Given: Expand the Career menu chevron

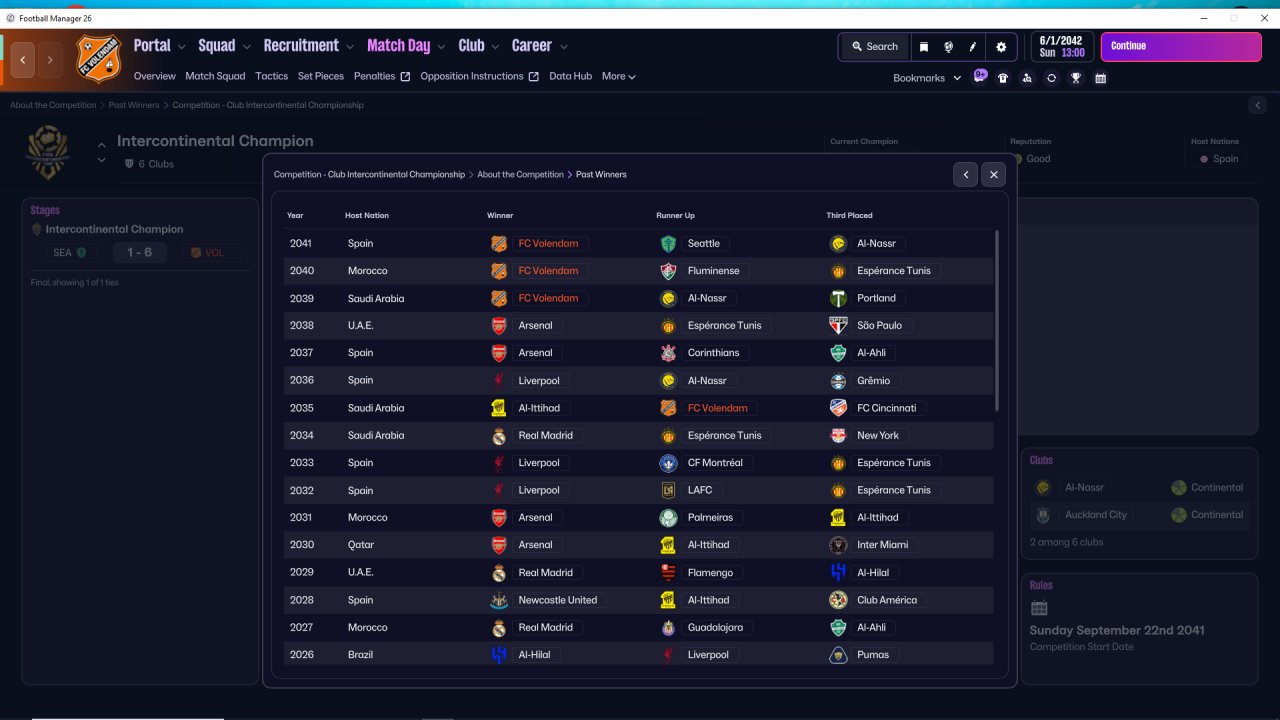Looking at the screenshot, I should [564, 46].
